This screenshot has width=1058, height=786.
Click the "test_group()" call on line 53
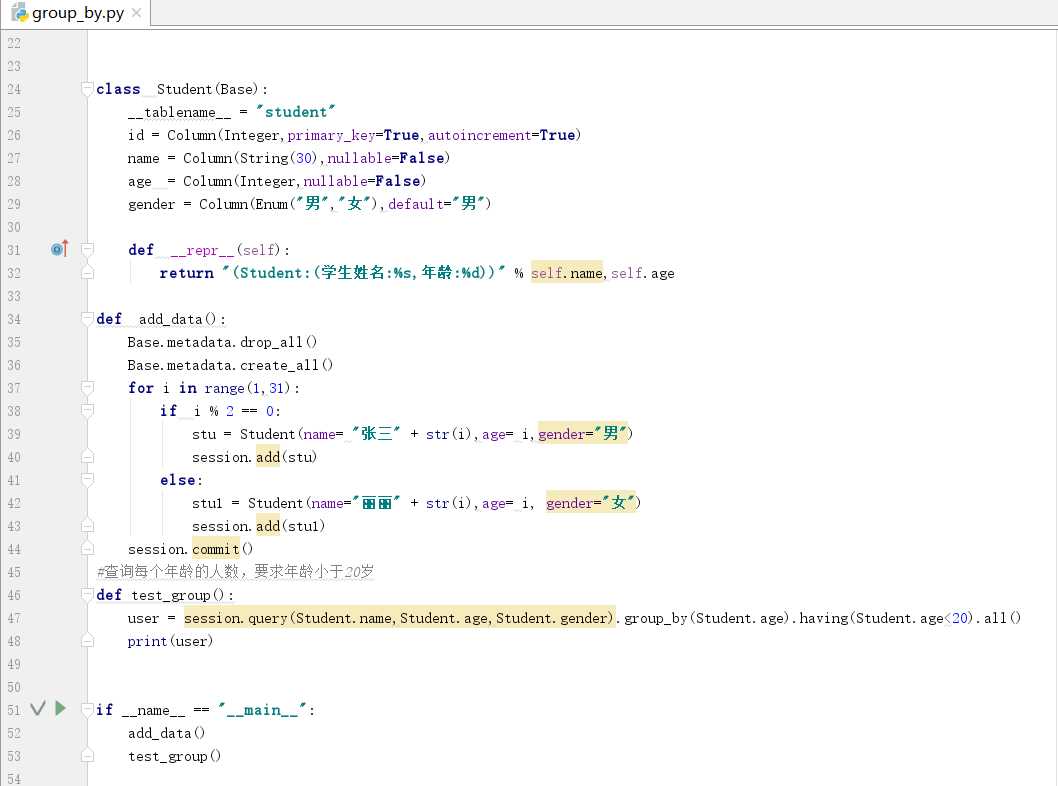175,756
